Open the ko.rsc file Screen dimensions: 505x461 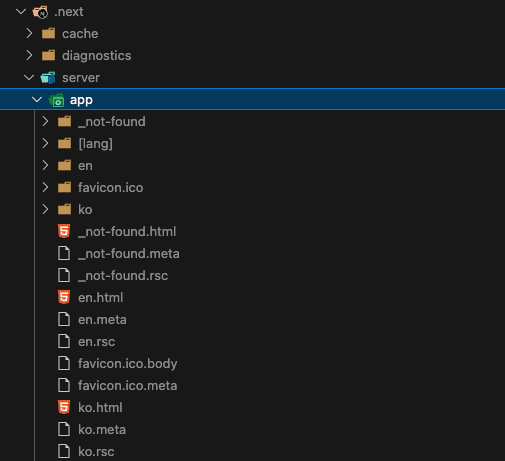[x=252, y=452]
